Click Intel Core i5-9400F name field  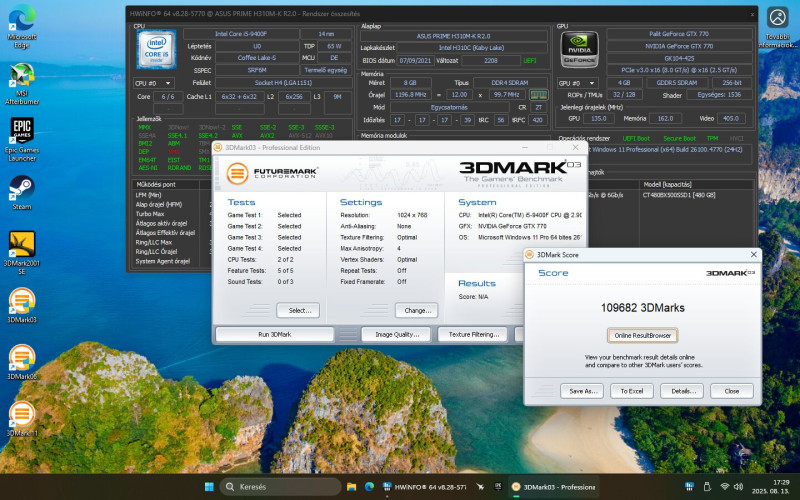(x=241, y=34)
